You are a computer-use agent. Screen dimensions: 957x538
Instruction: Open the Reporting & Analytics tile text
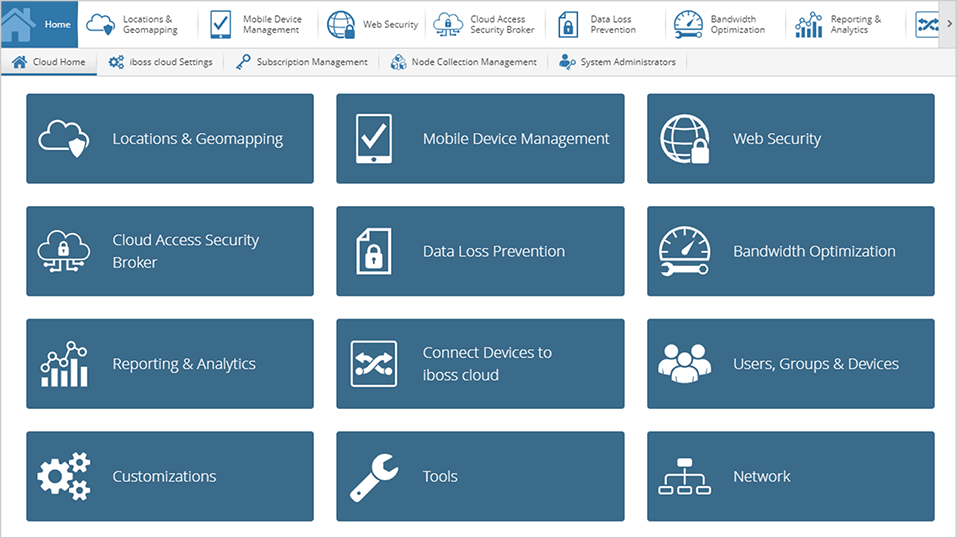(184, 364)
